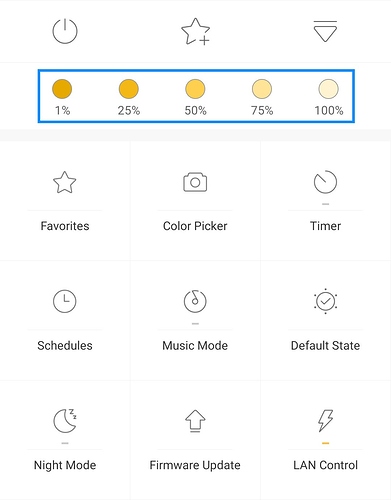Toggle Night Mode moon icon
This screenshot has width=391, height=500.
[x=65, y=420]
